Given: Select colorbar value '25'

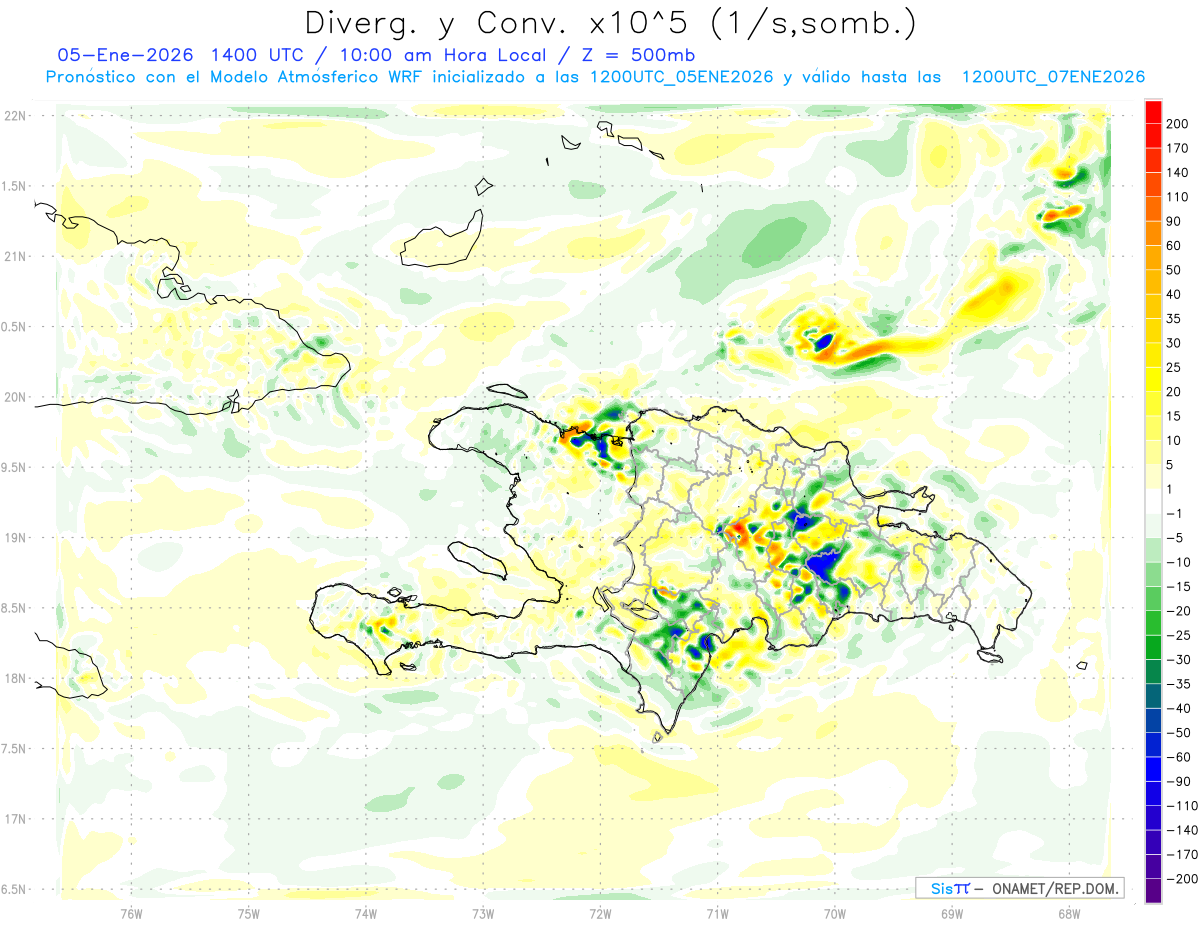Looking at the screenshot, I should tap(1174, 367).
